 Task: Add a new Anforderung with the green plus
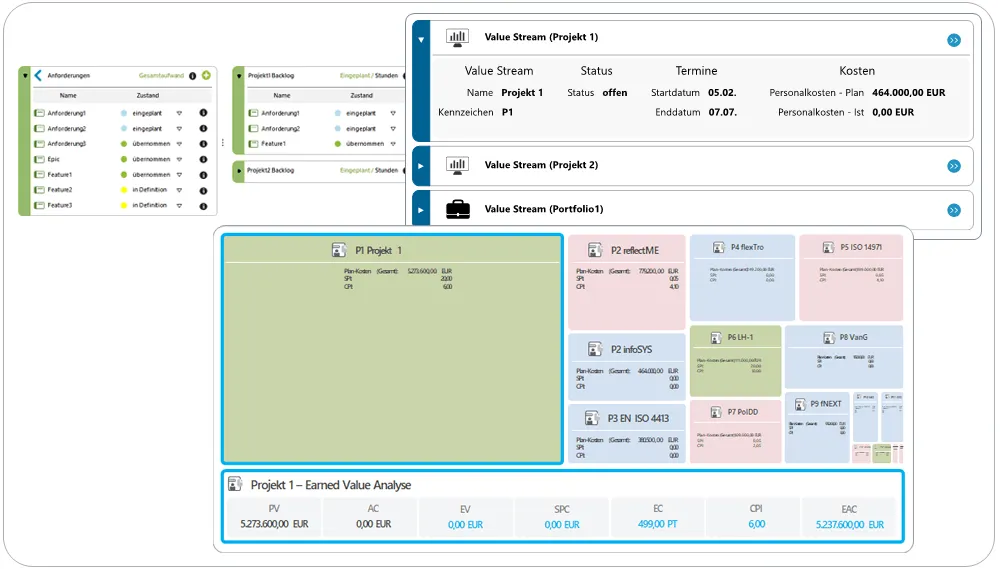tap(206, 75)
